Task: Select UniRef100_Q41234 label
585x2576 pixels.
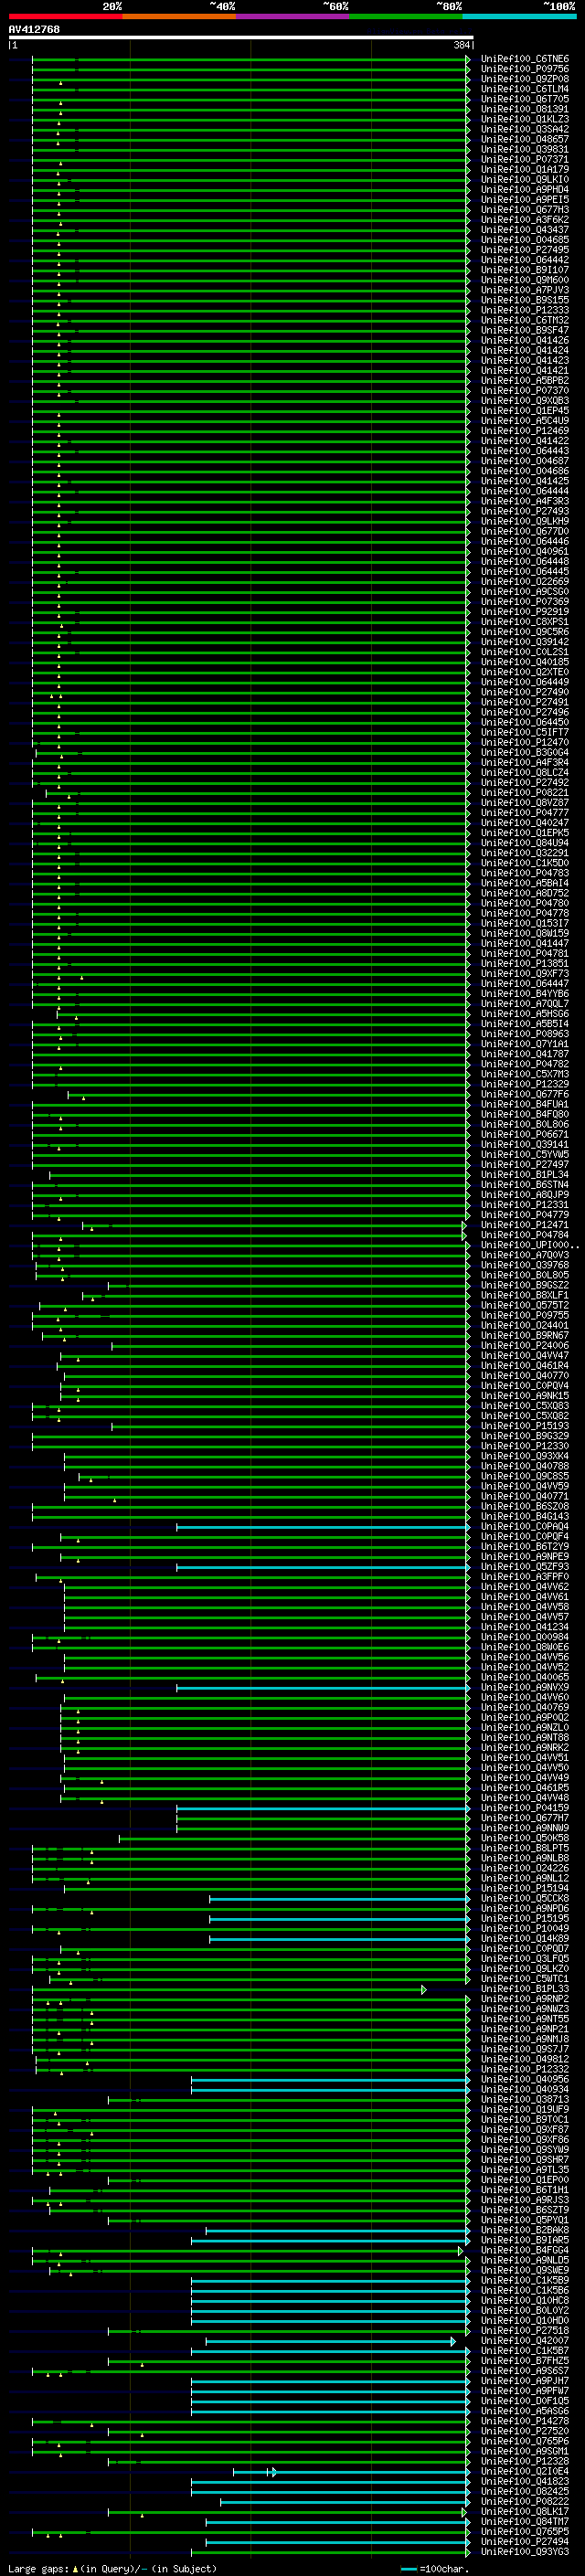Action: (x=525, y=1627)
